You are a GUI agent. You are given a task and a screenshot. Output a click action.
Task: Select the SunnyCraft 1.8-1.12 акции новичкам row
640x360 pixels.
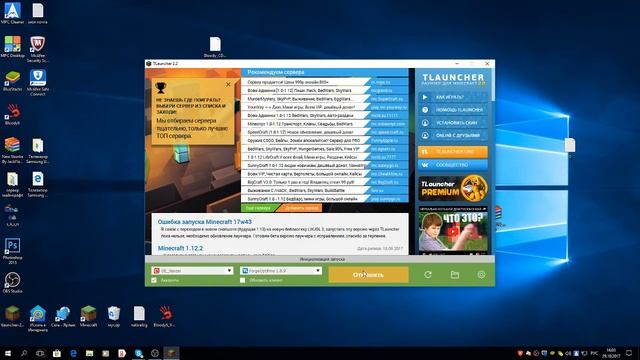324,166
